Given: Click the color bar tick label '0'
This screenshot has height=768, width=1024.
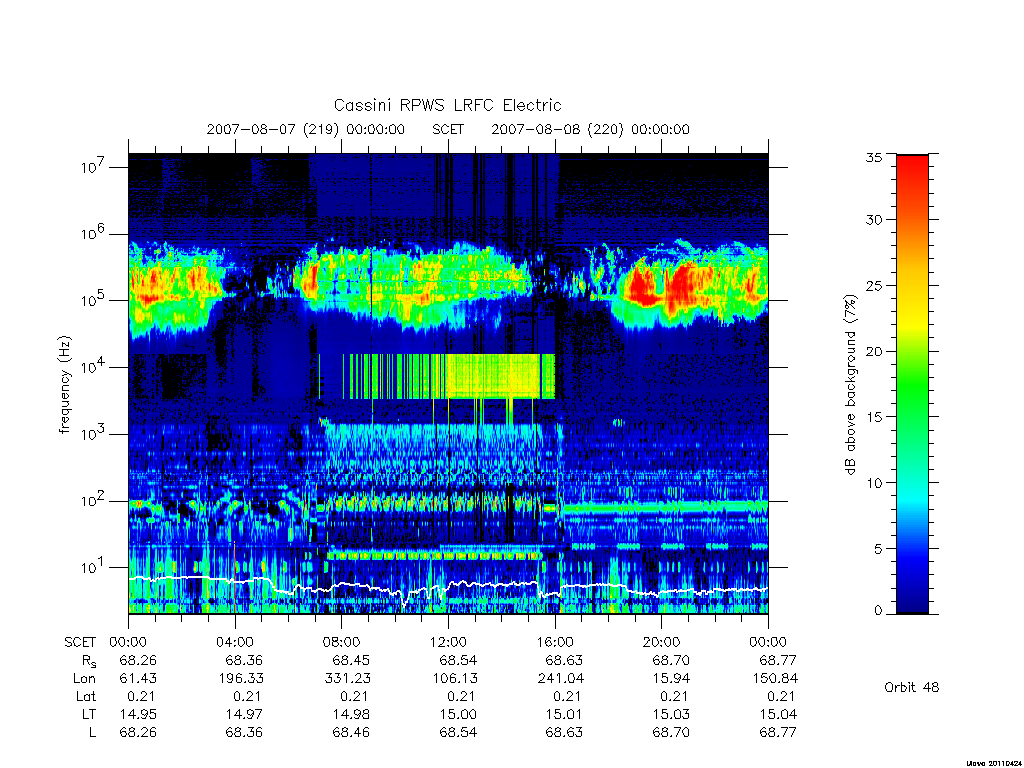Looking at the screenshot, I should 878,611.
